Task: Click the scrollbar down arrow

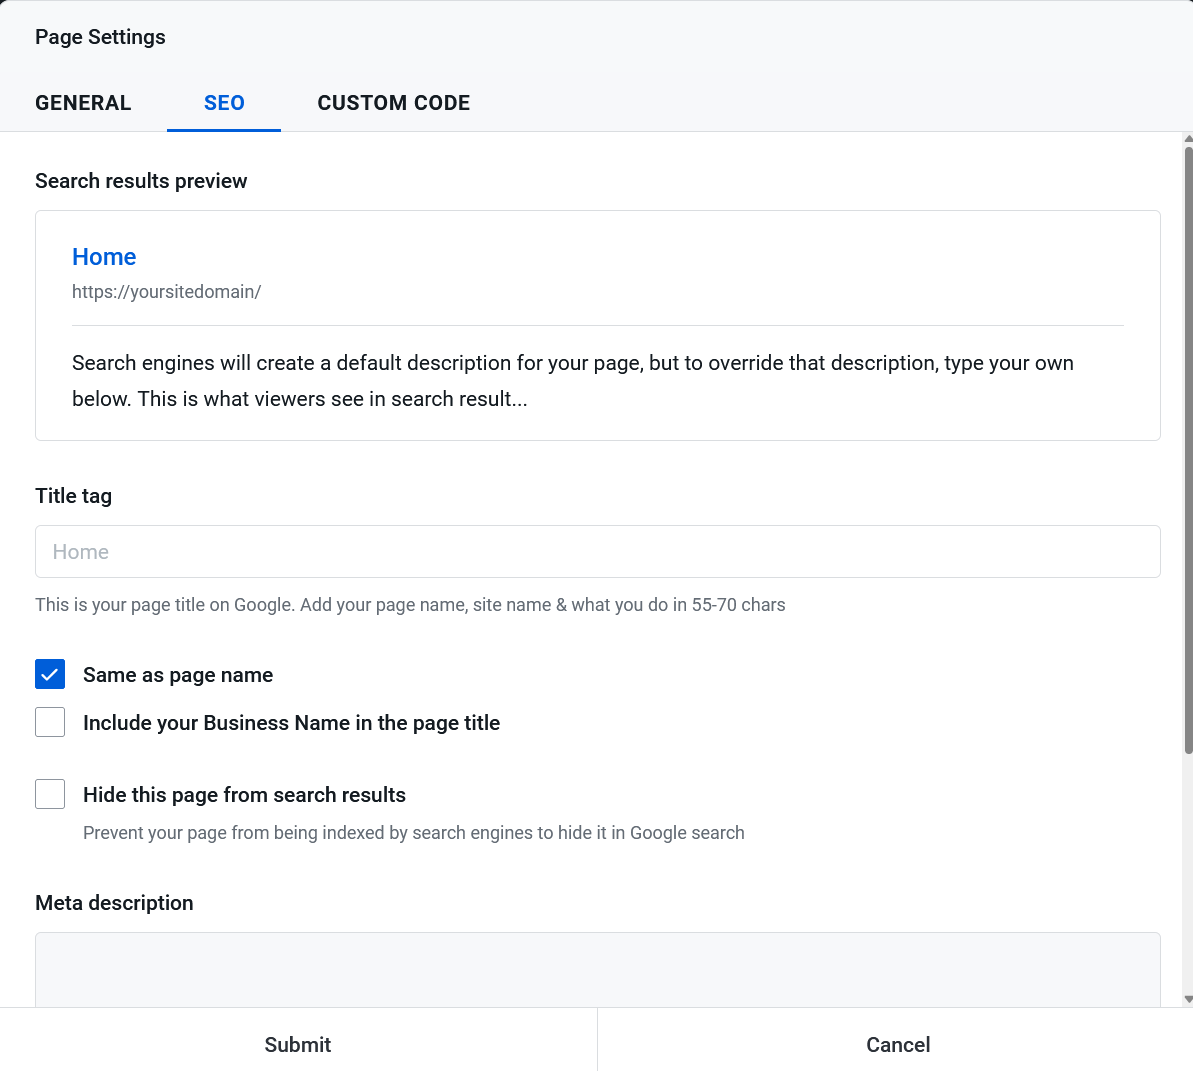Action: (1187, 999)
